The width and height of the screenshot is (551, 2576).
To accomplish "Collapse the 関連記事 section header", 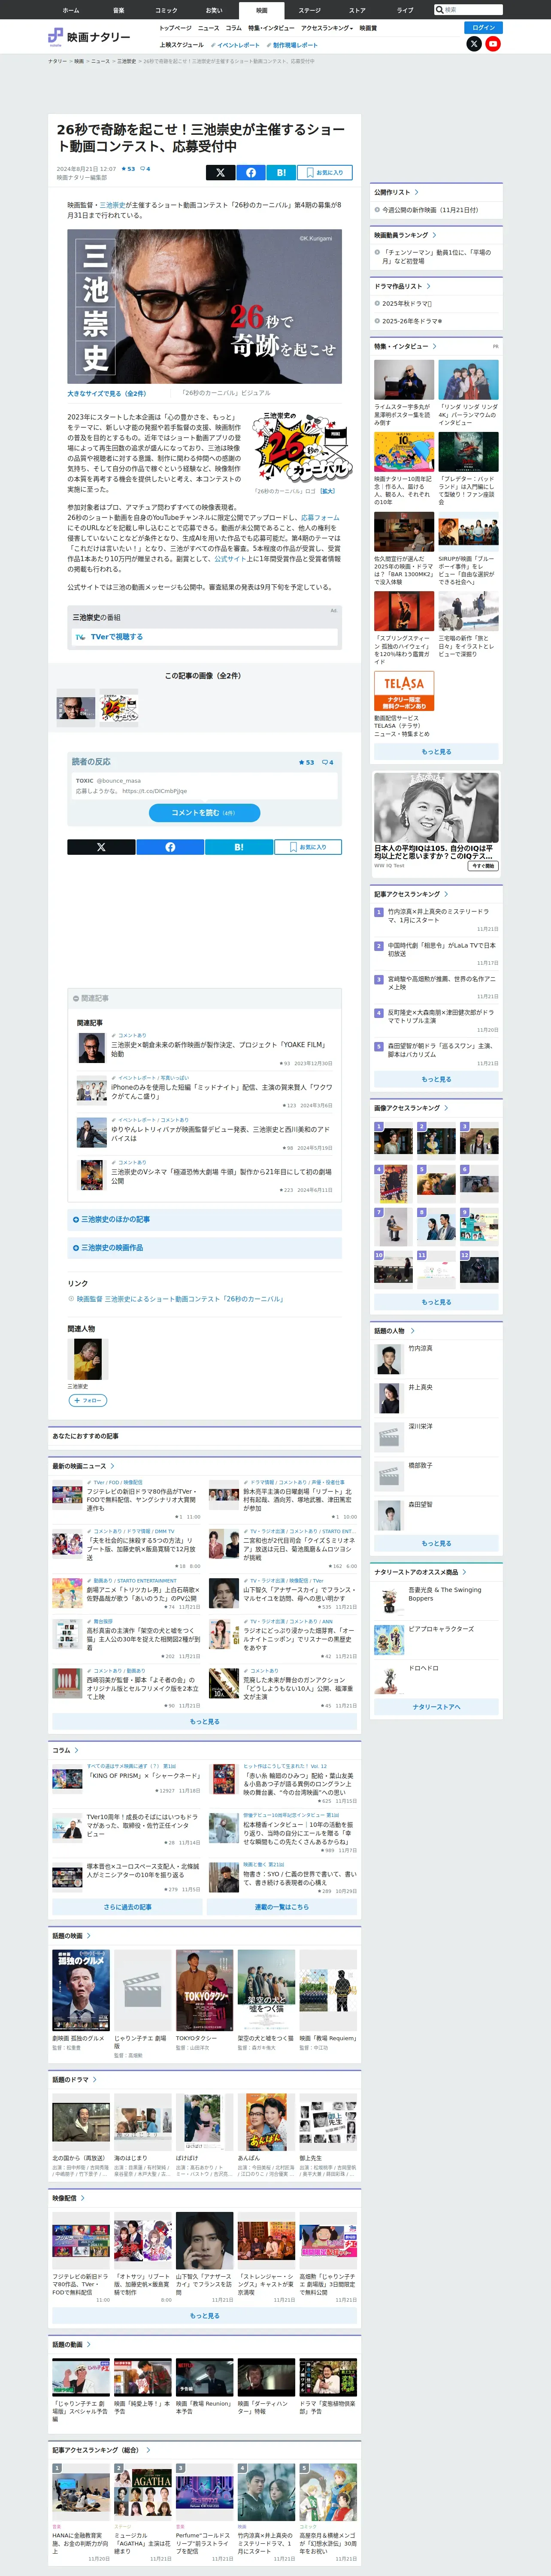I will (204, 998).
